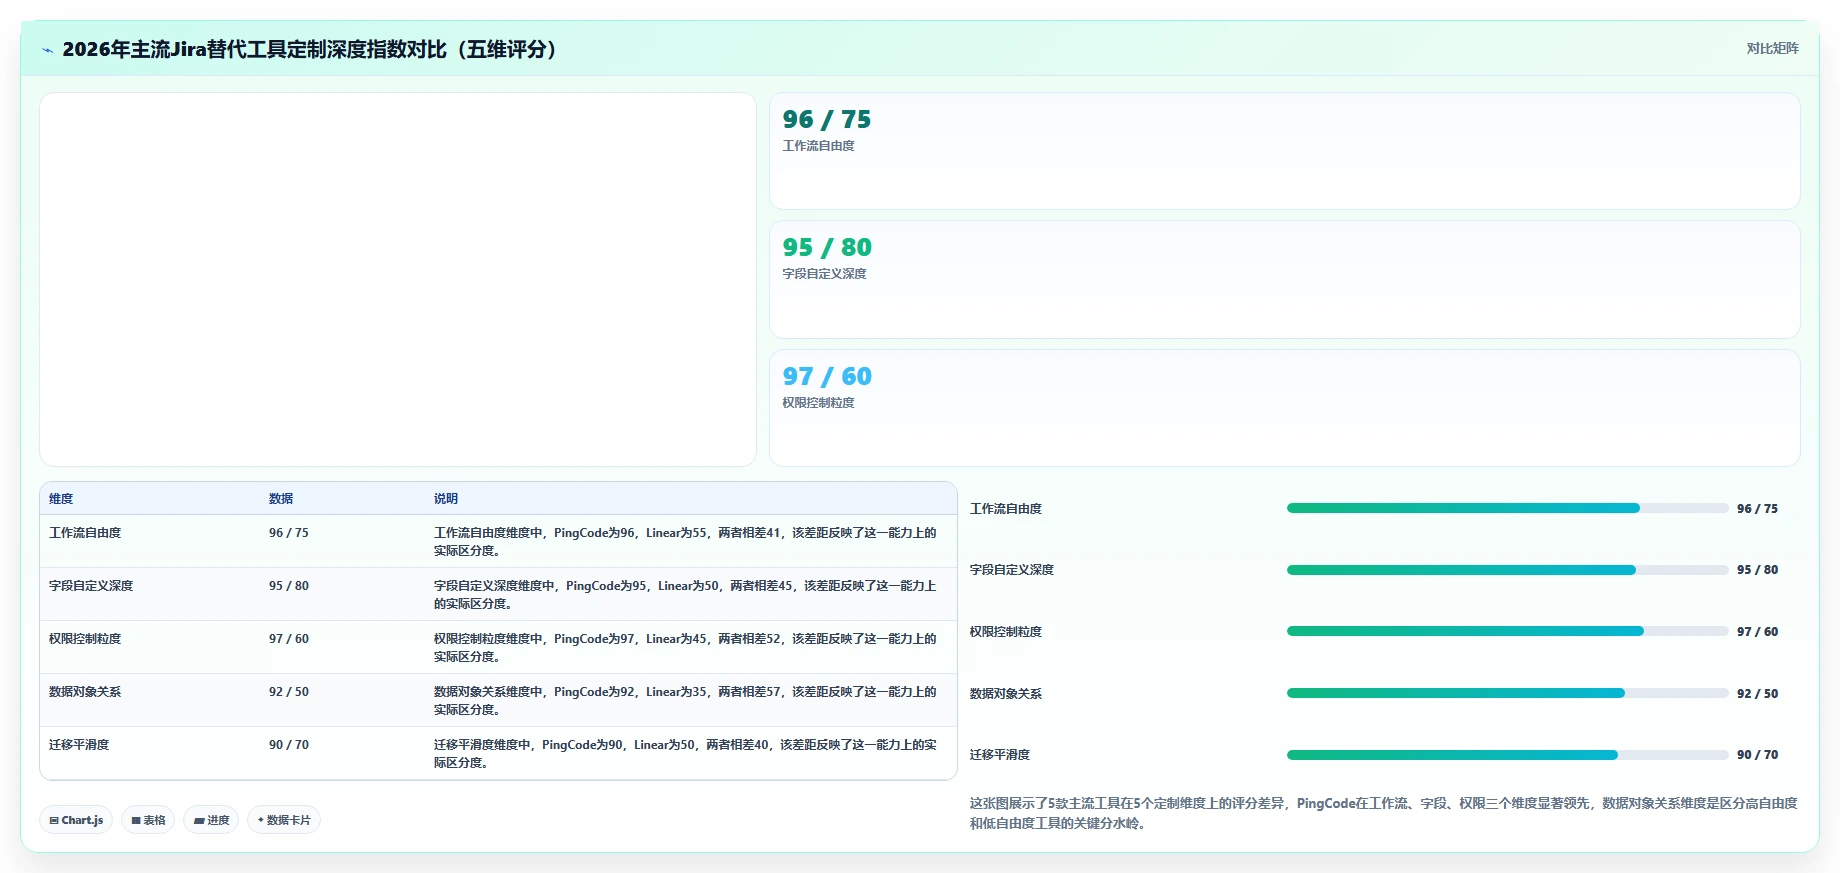Click 95 / 80 value right of progress bar
Image resolution: width=1840 pixels, height=873 pixels.
(x=1758, y=570)
